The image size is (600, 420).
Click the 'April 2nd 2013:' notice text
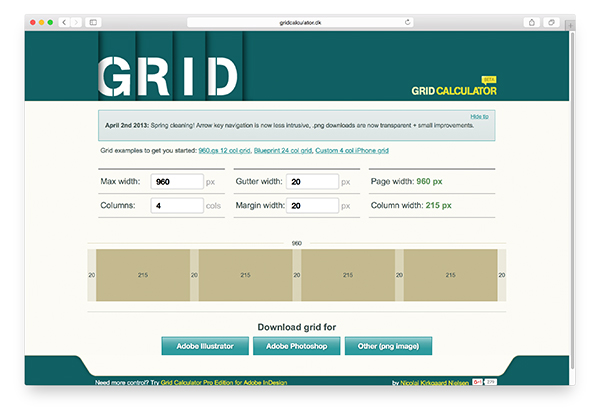[x=127, y=125]
